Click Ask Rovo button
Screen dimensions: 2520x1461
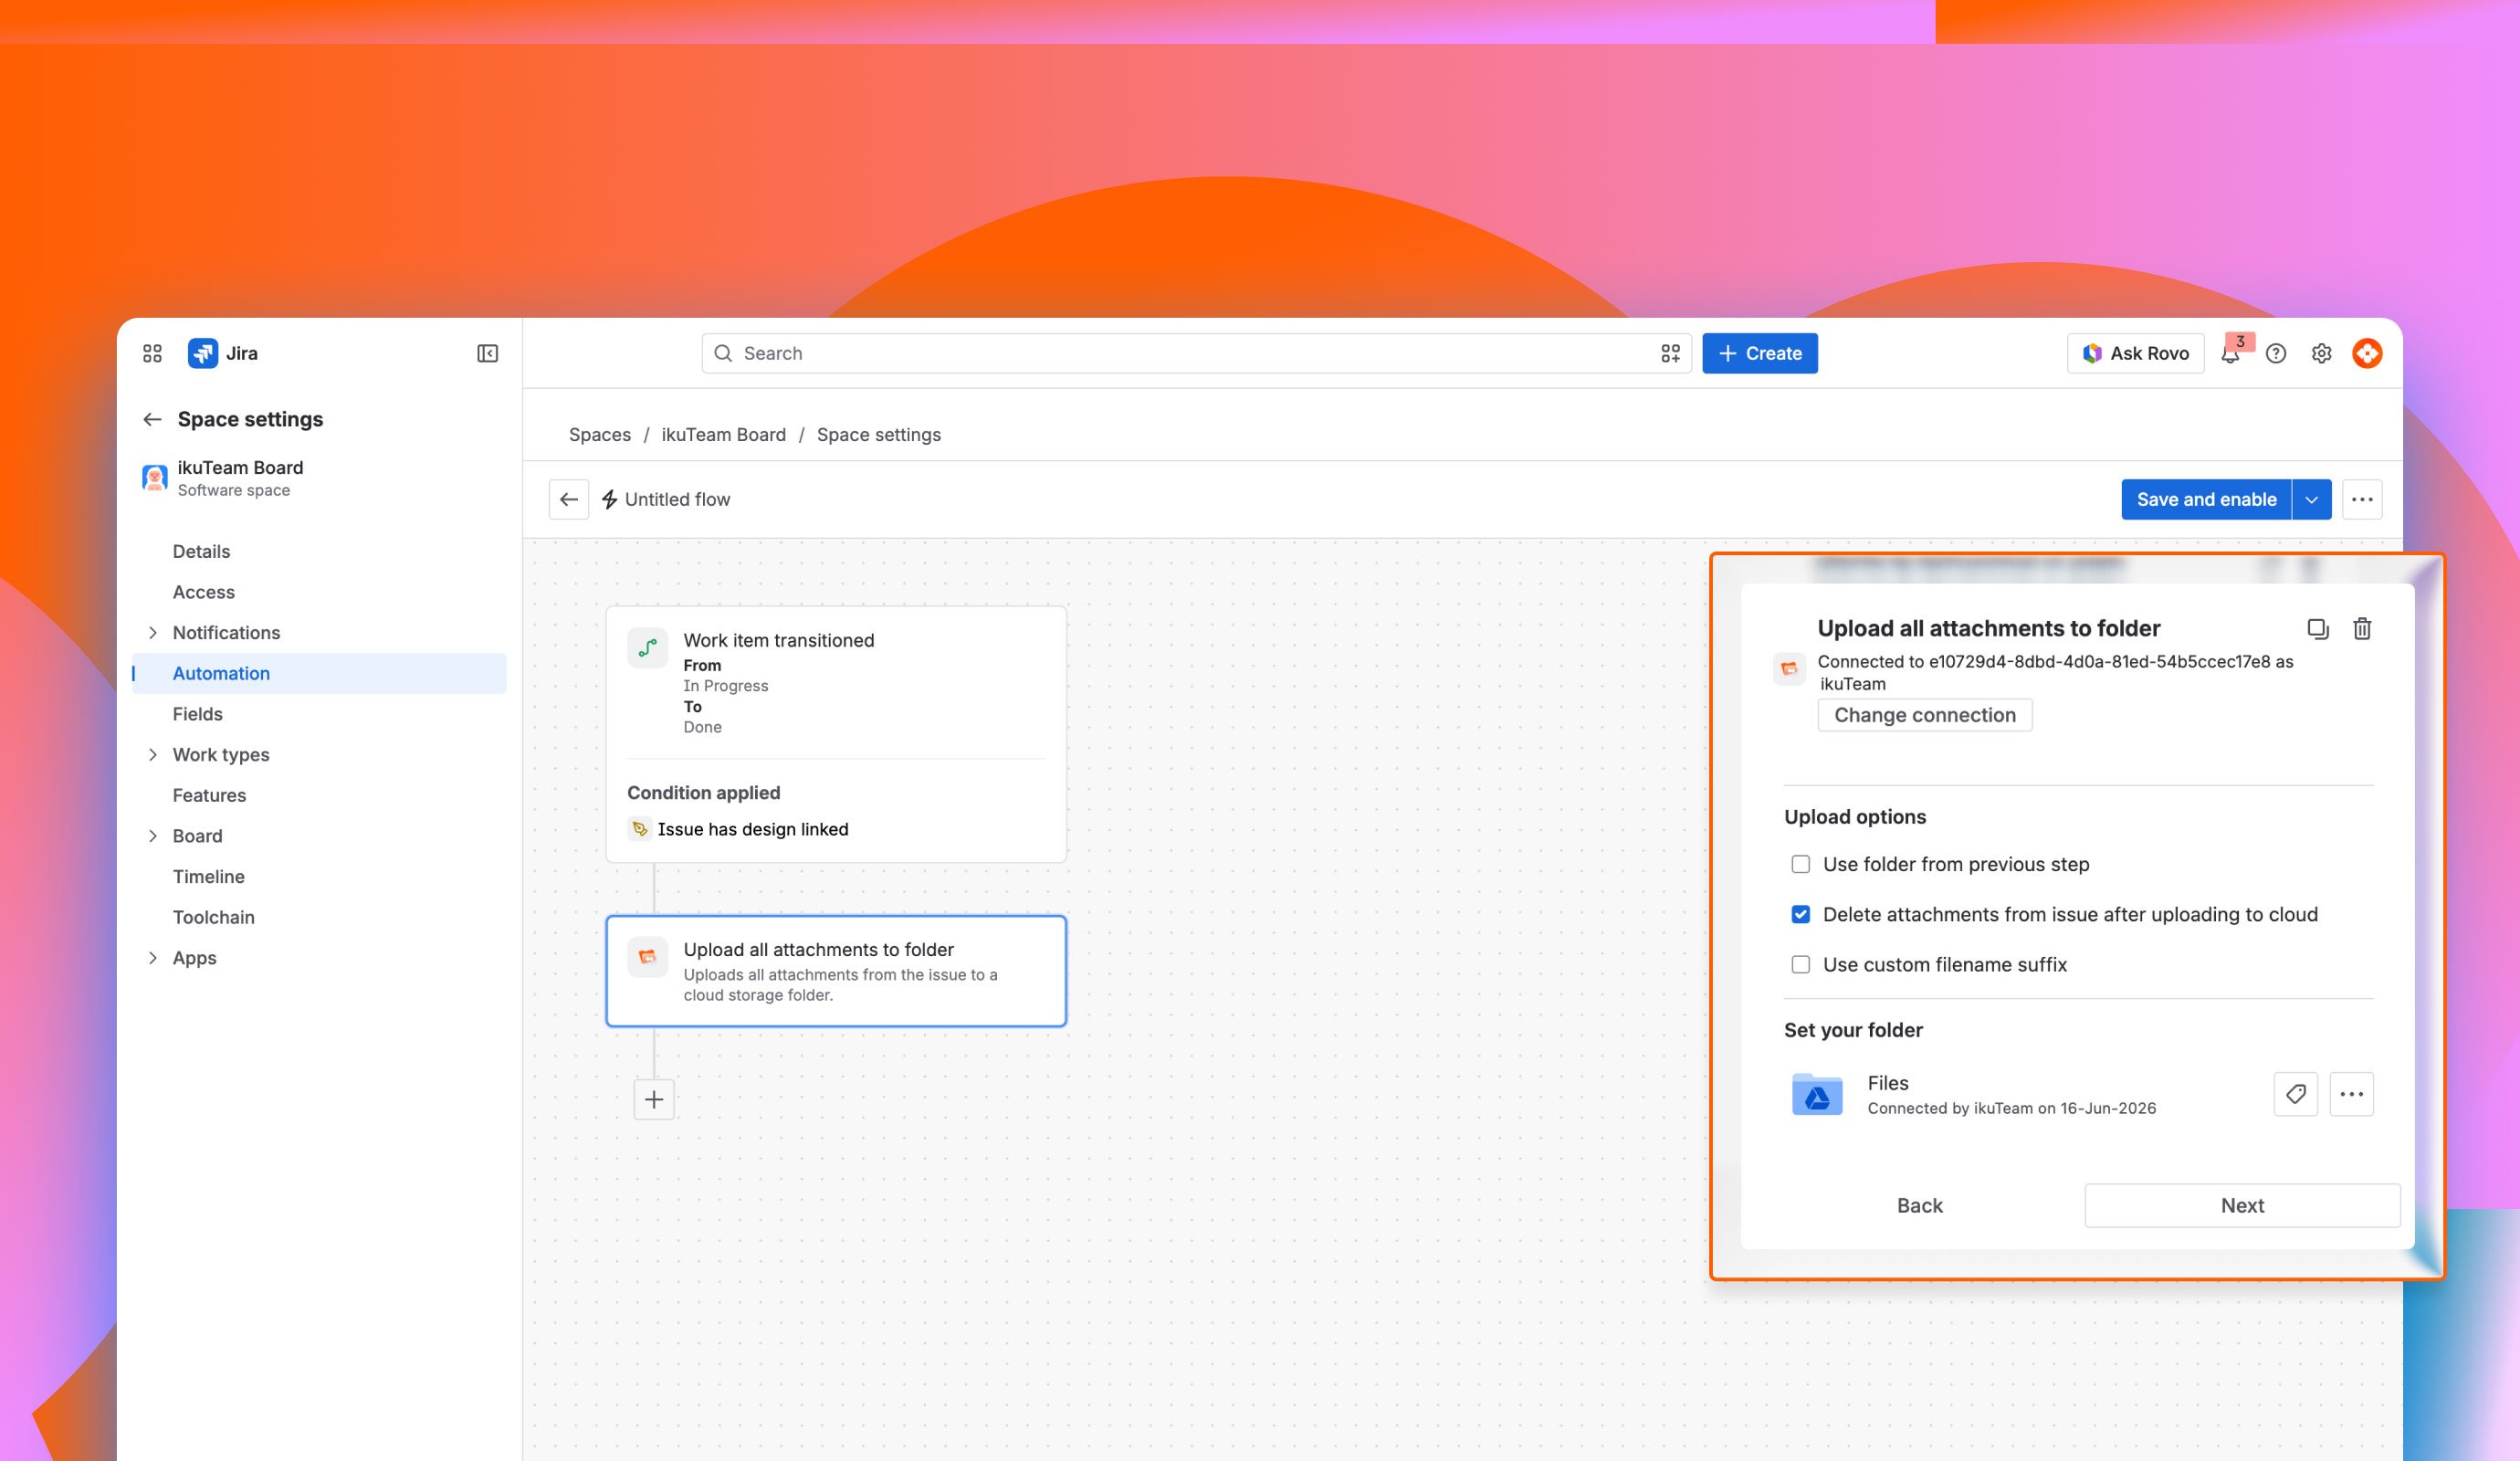coord(2135,353)
